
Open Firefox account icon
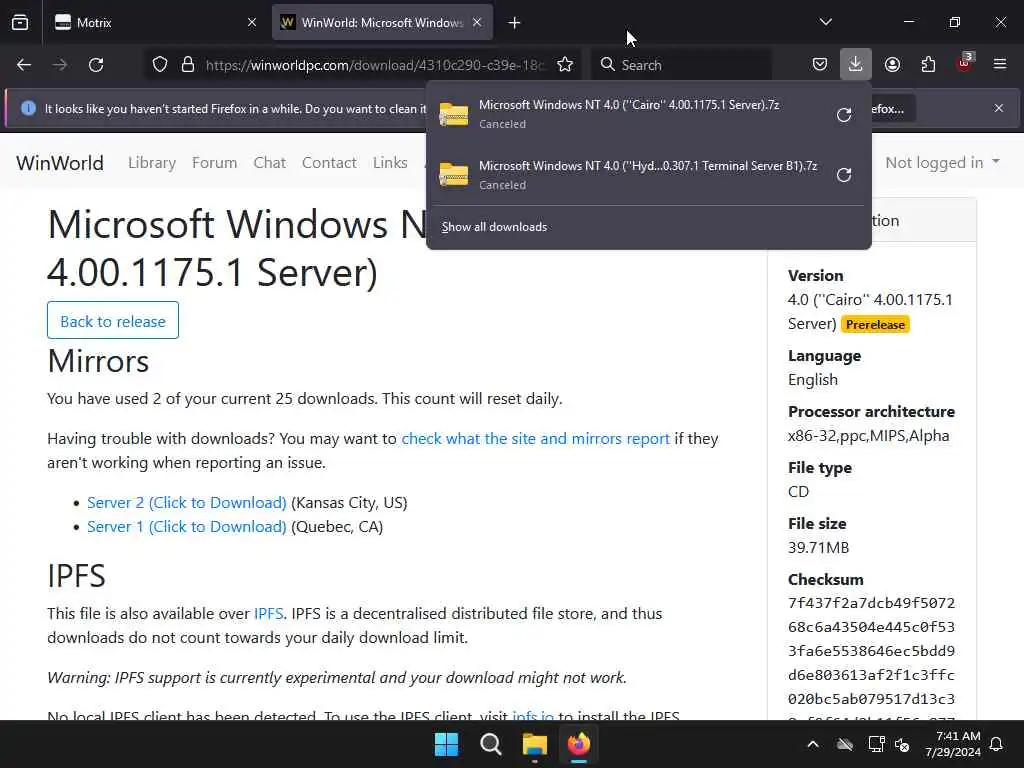click(x=892, y=65)
